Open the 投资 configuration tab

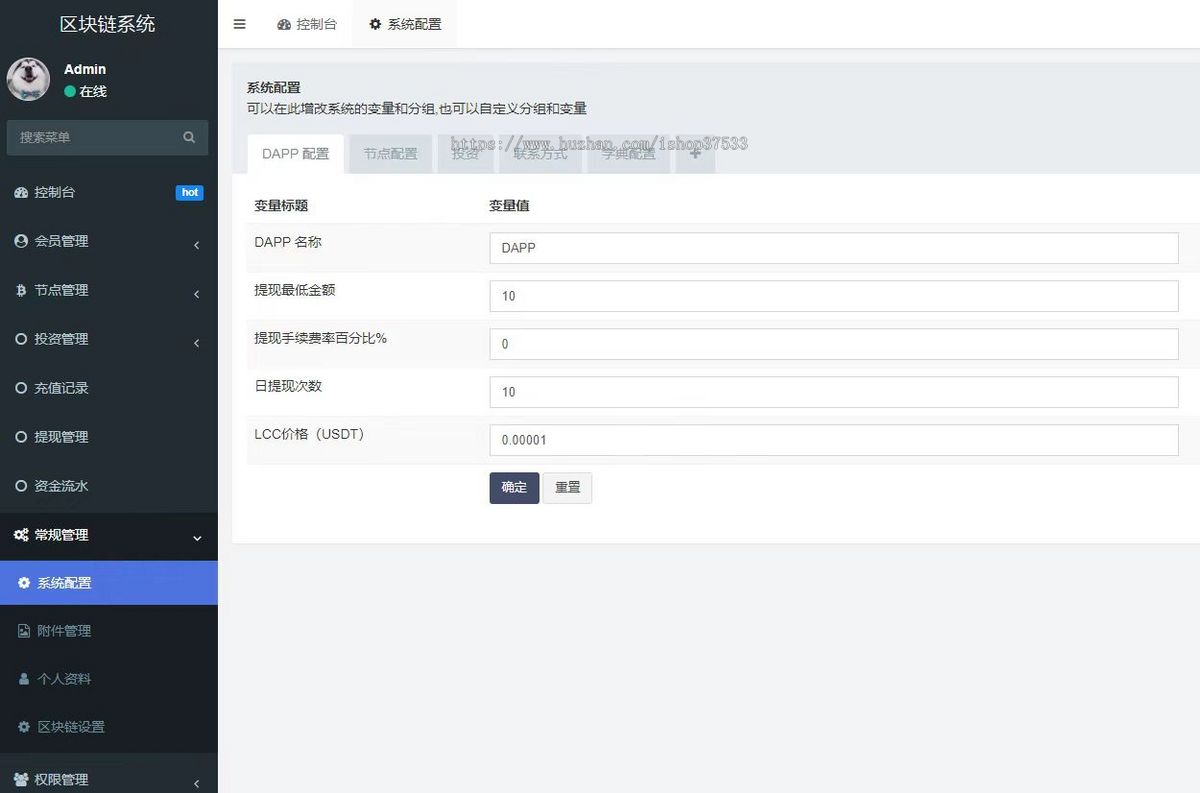(465, 154)
